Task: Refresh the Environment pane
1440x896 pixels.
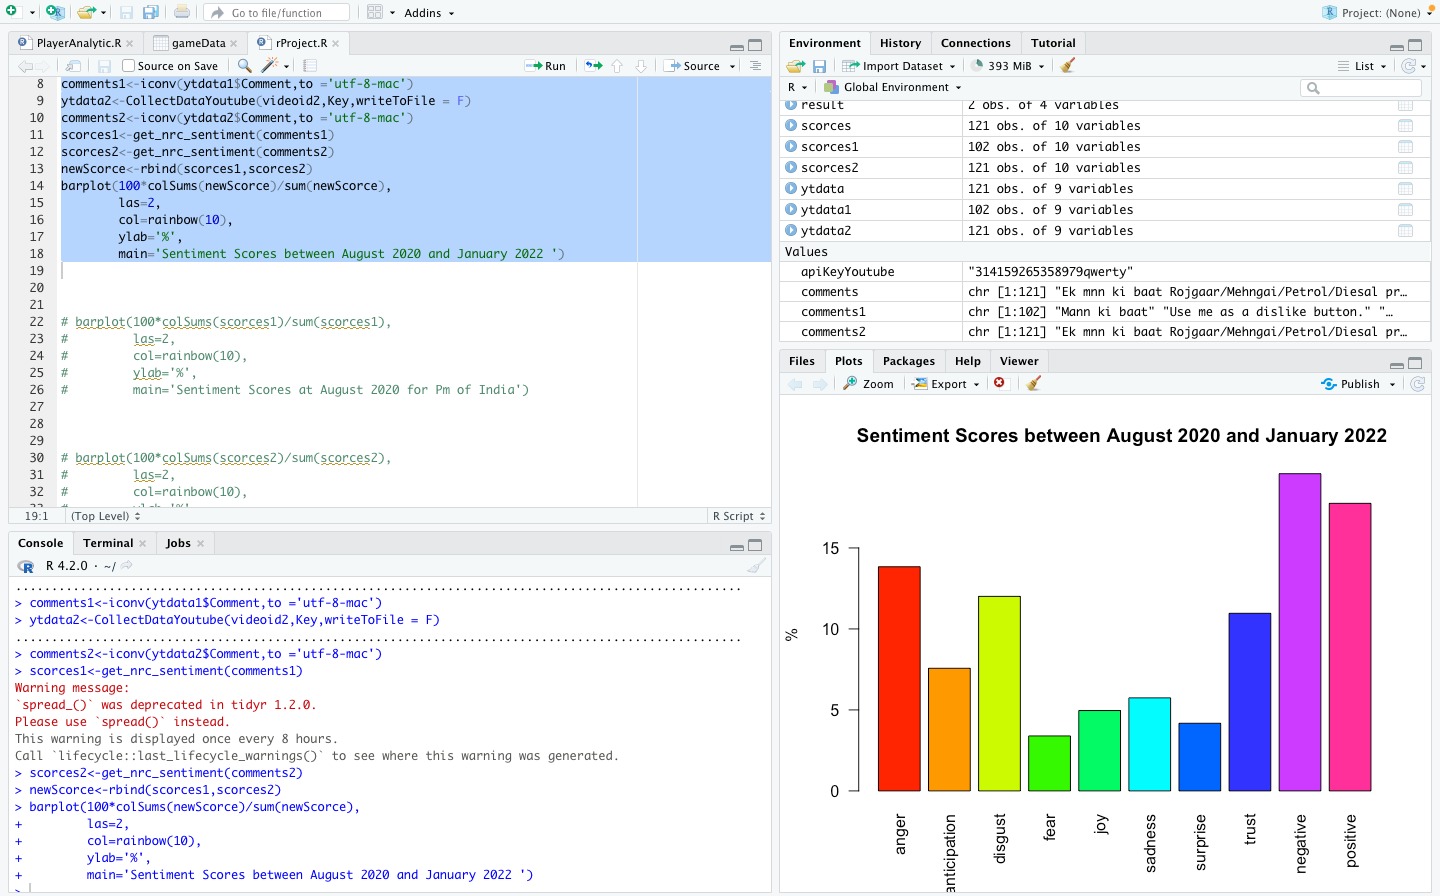Action: coord(1409,66)
